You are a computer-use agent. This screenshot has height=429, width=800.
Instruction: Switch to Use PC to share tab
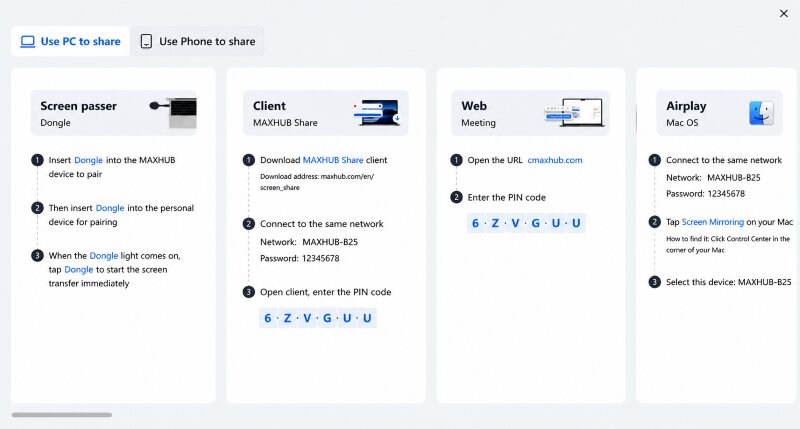click(70, 41)
